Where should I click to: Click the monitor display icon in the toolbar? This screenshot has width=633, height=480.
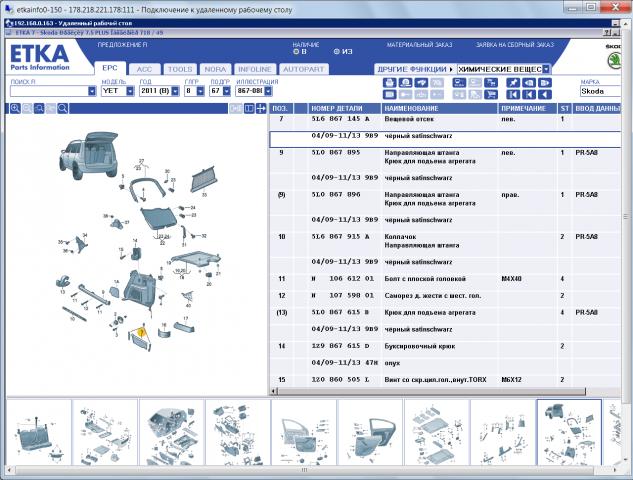[x=459, y=83]
